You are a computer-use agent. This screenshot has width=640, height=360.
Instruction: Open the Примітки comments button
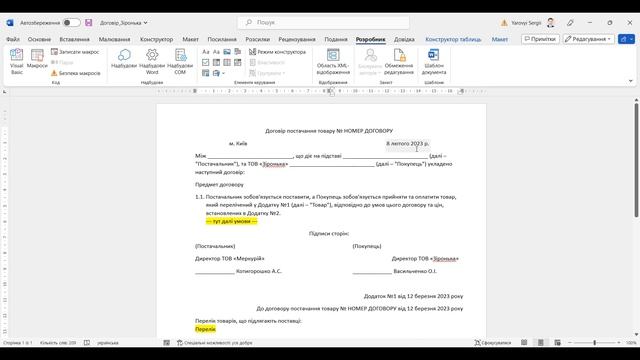point(540,39)
